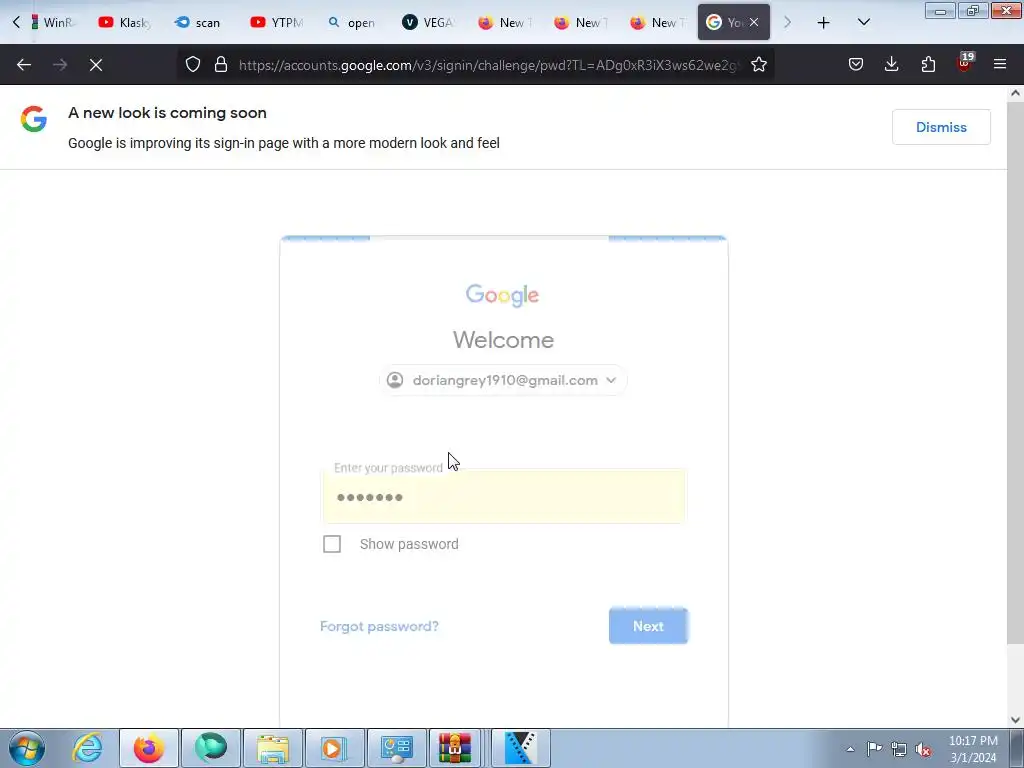Show hidden tray icons arrow

pos(850,749)
